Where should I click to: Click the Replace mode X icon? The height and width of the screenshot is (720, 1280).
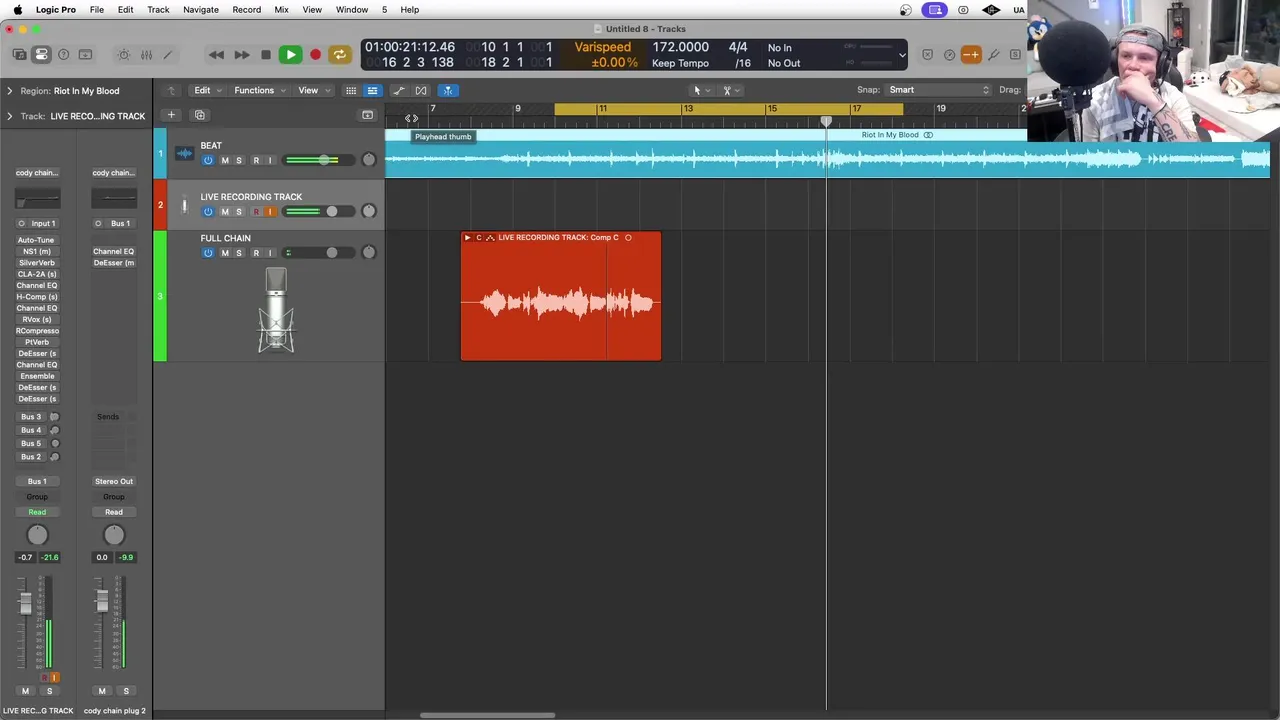click(x=927, y=54)
